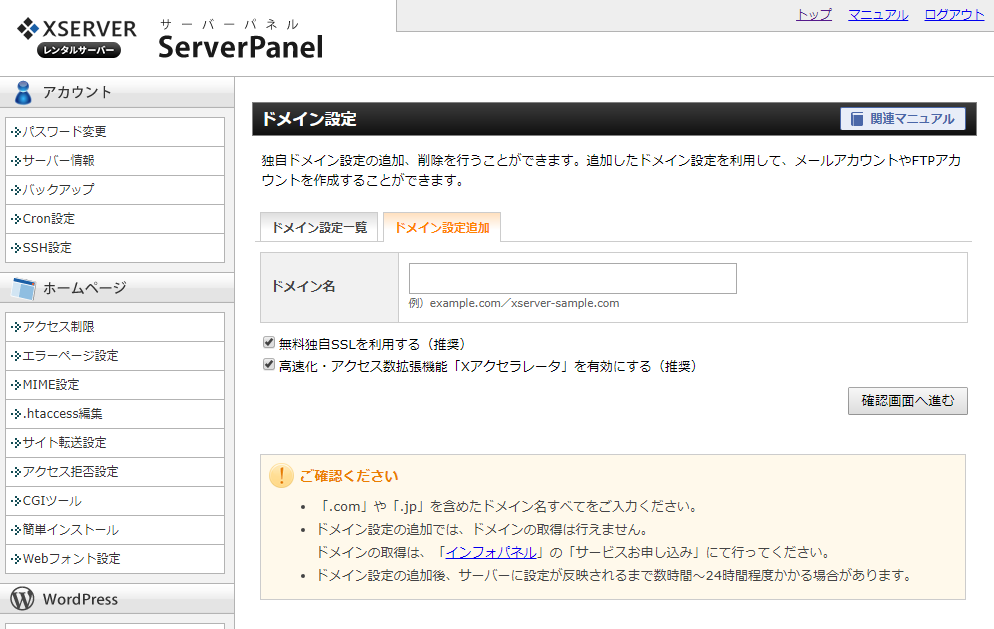This screenshot has width=994, height=629.
Task: Click the ご確認ください heading
Action: point(349,476)
